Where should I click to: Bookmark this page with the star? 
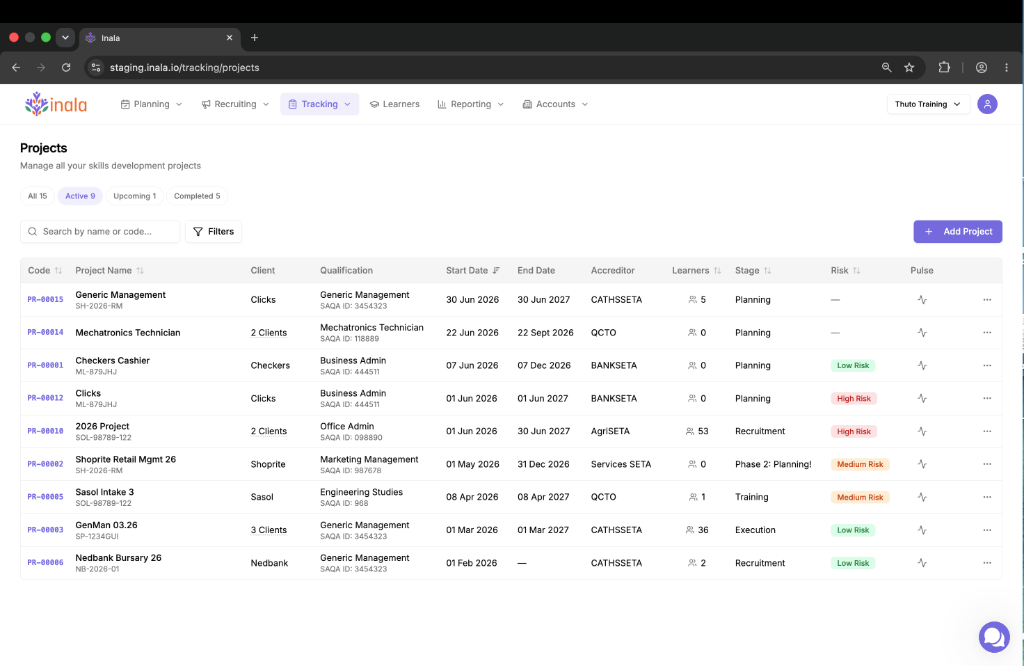click(x=909, y=67)
